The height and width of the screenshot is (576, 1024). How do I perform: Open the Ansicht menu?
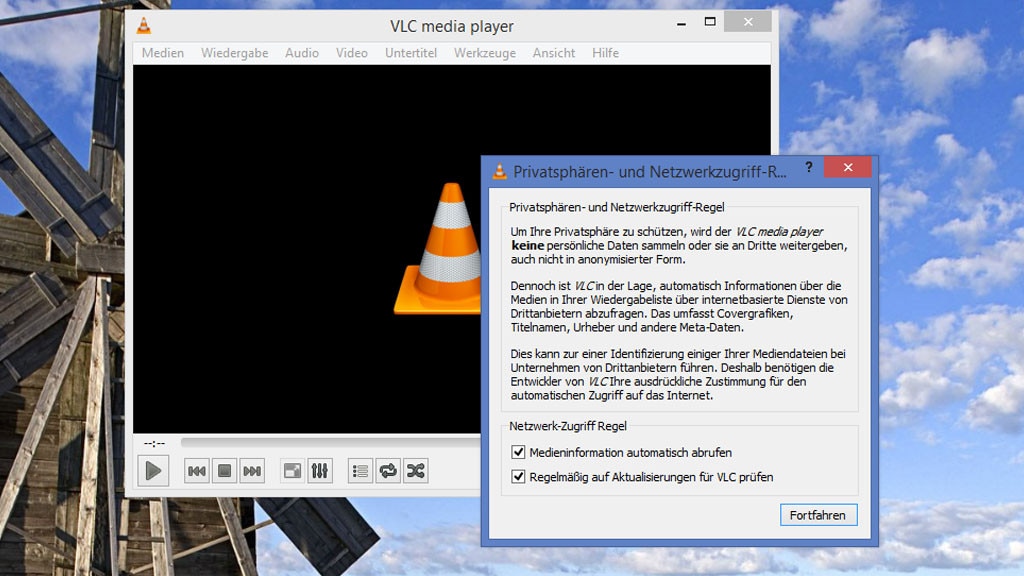[554, 53]
